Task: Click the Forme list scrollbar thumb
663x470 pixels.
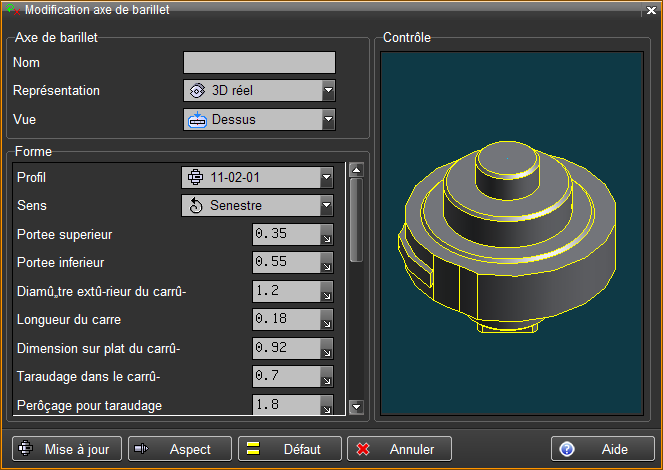Action: pyautogui.click(x=356, y=220)
